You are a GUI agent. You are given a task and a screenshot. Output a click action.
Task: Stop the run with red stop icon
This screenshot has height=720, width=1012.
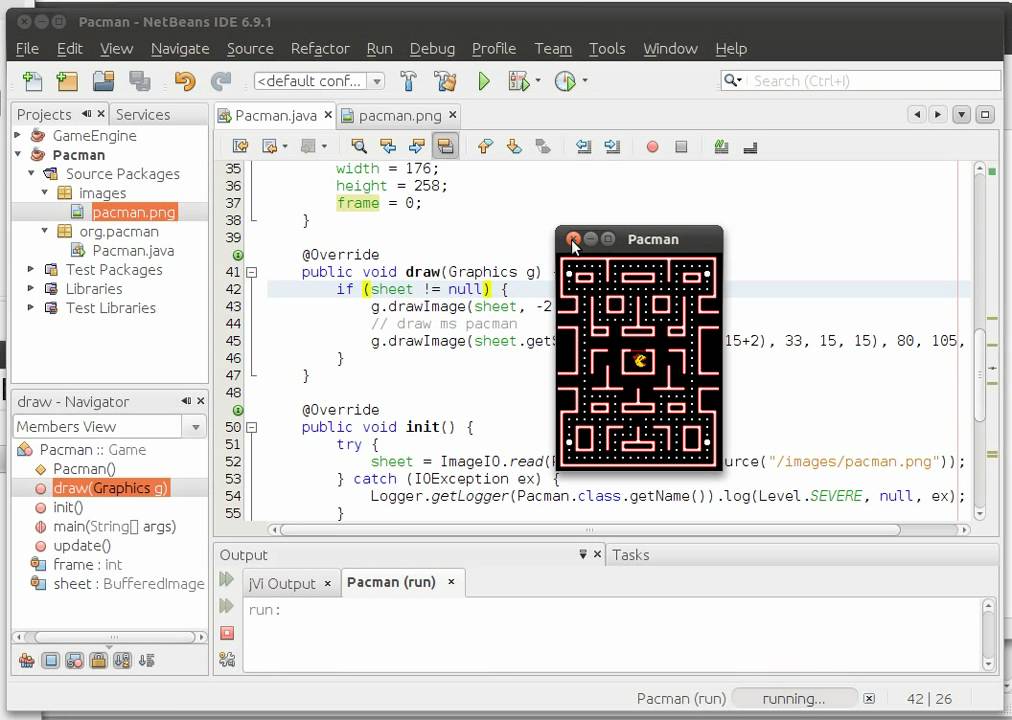pyautogui.click(x=227, y=632)
